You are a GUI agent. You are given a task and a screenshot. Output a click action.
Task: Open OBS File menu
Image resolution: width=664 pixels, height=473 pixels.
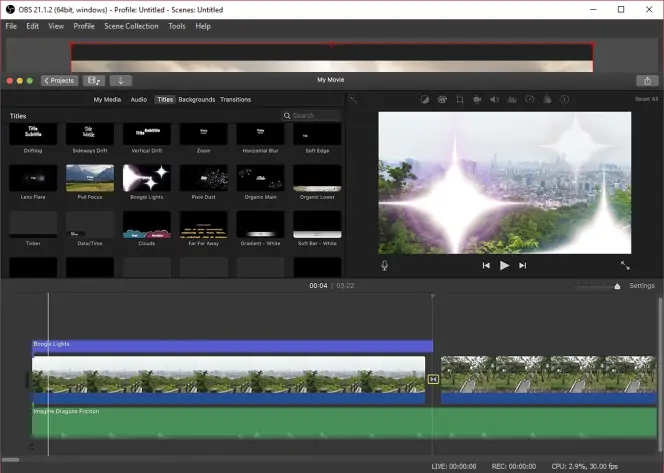click(x=11, y=26)
